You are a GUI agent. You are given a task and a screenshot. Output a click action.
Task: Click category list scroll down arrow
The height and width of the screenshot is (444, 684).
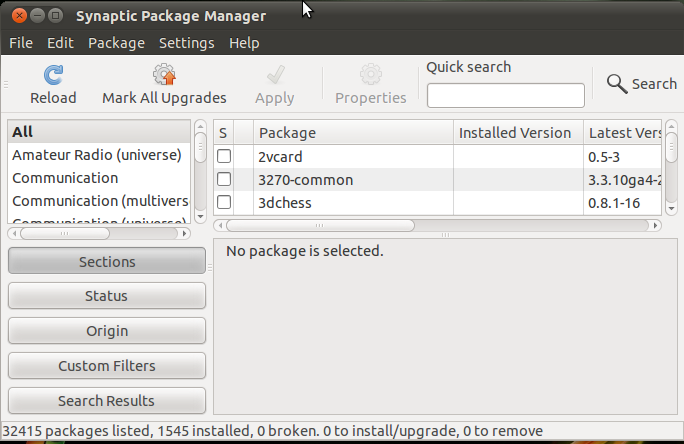pyautogui.click(x=200, y=216)
